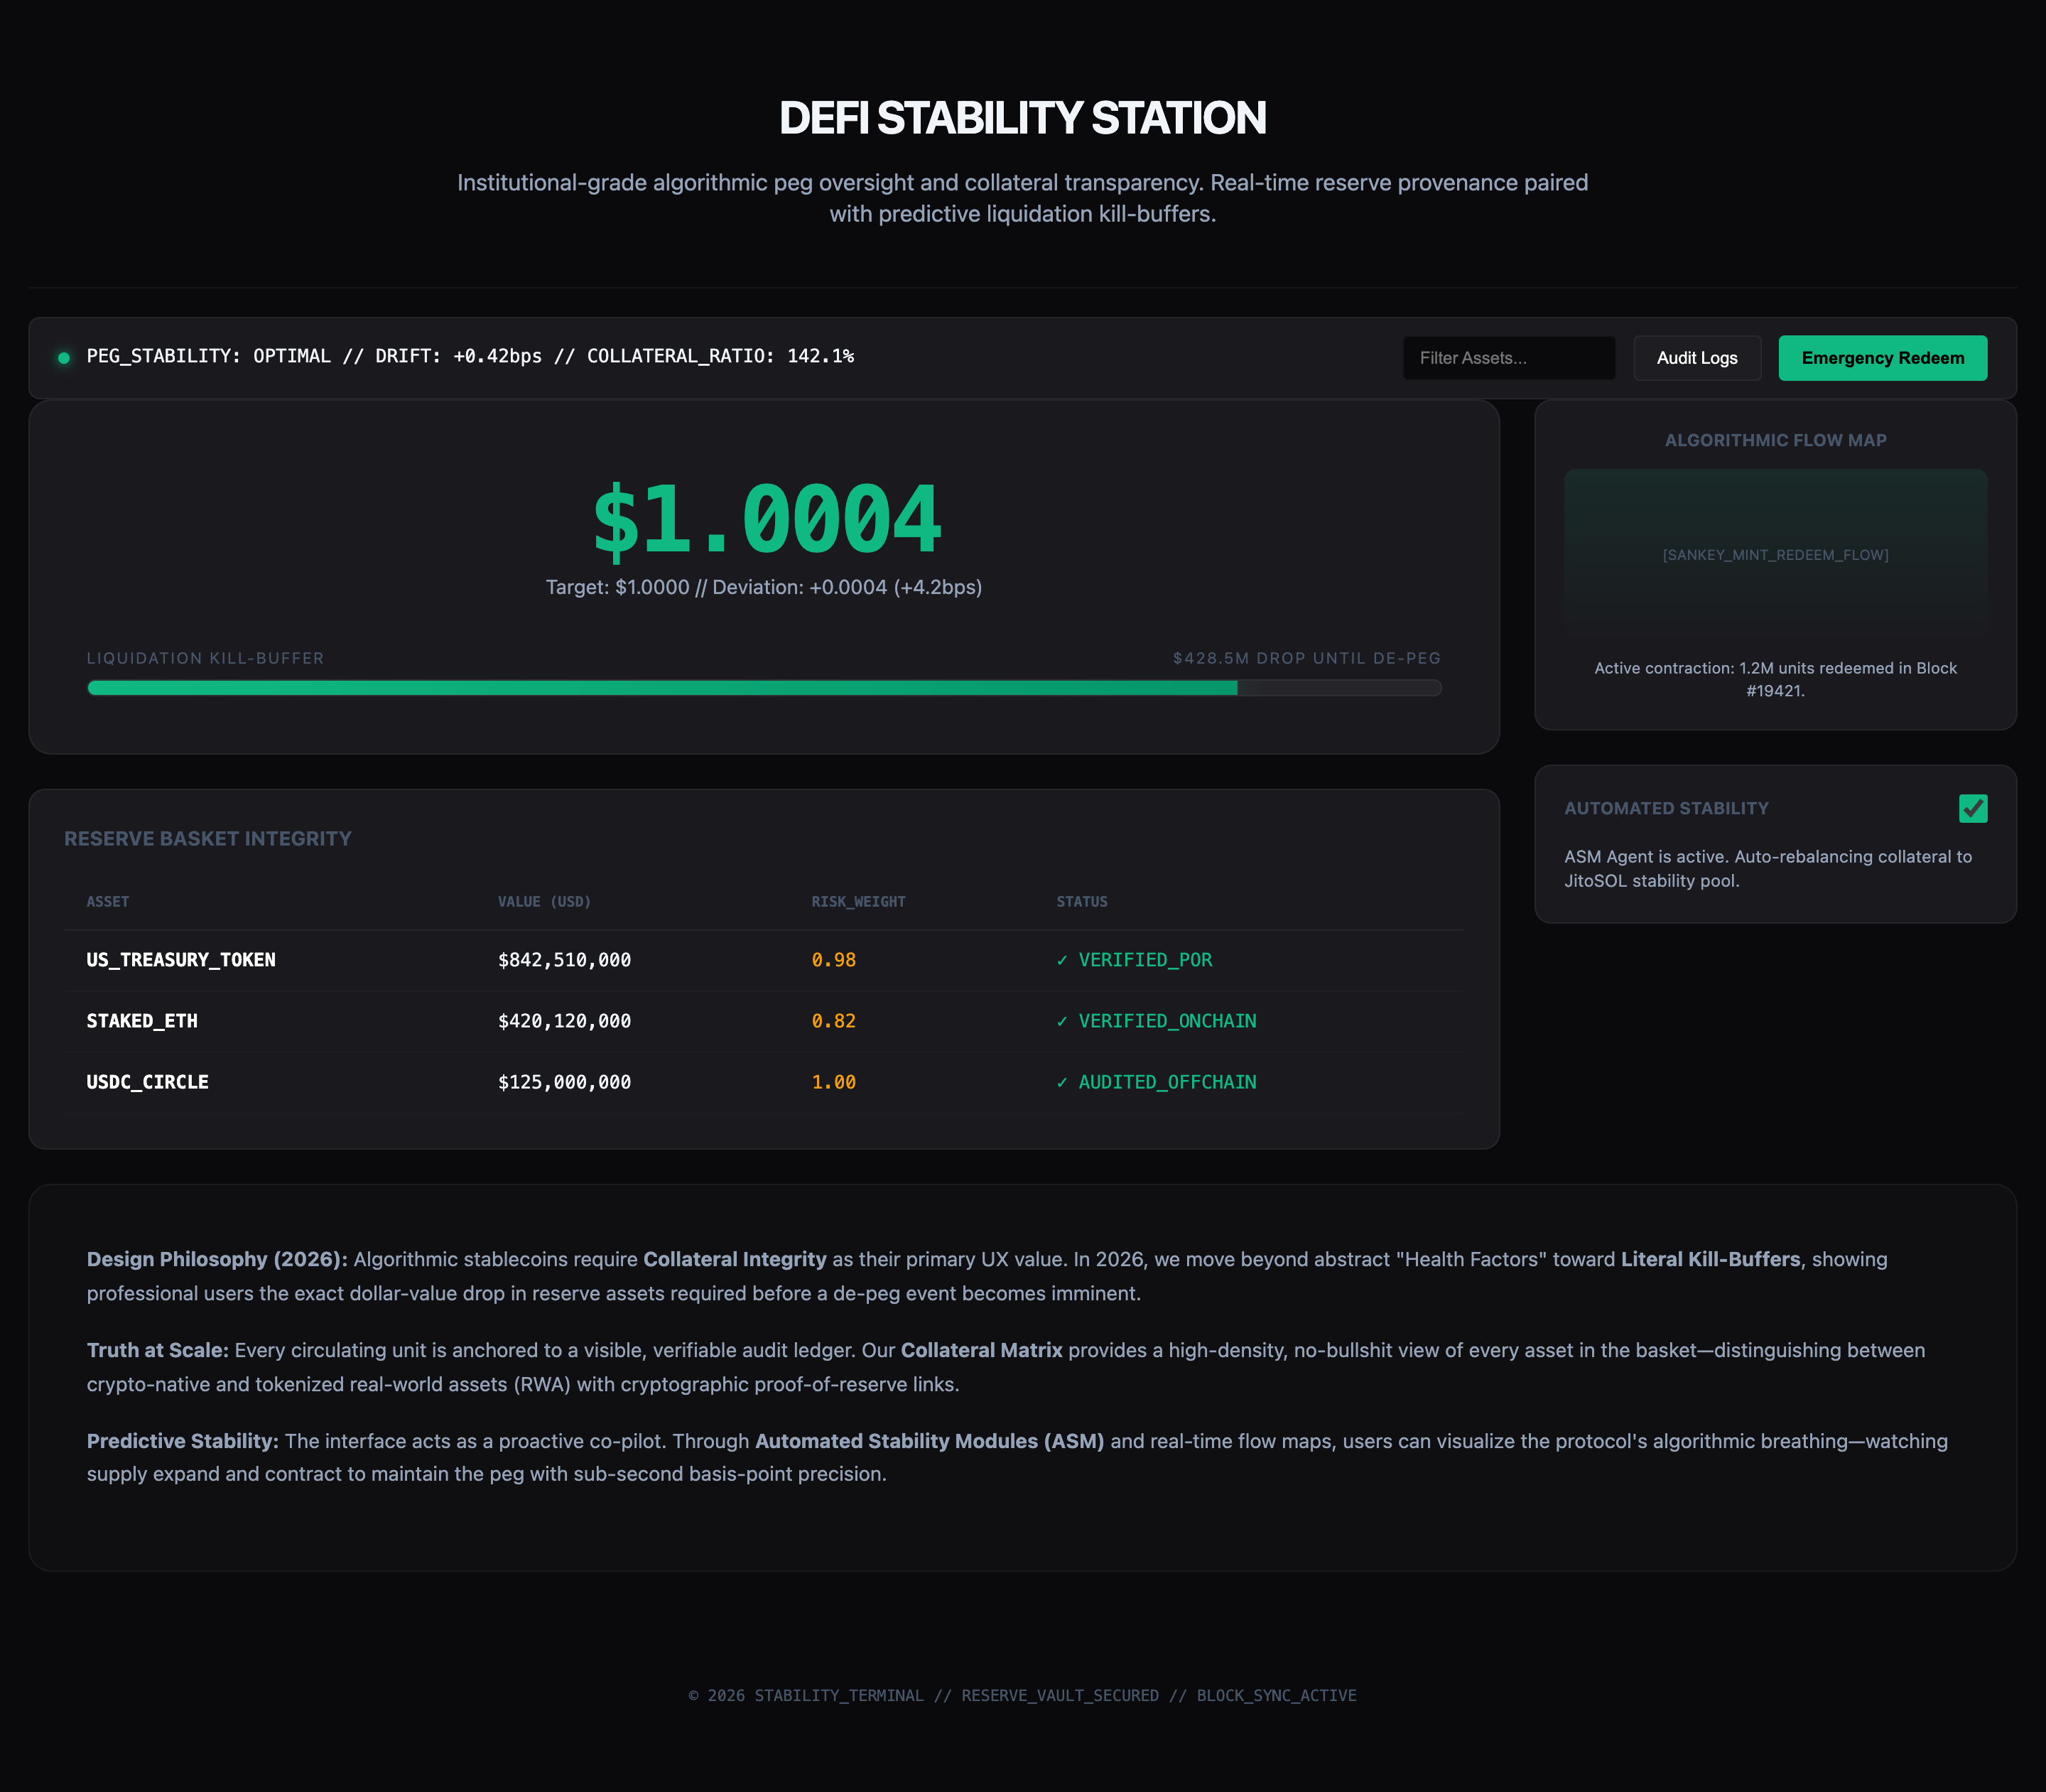
Task: Sort by the VALUE (USD) column header
Action: click(x=544, y=902)
